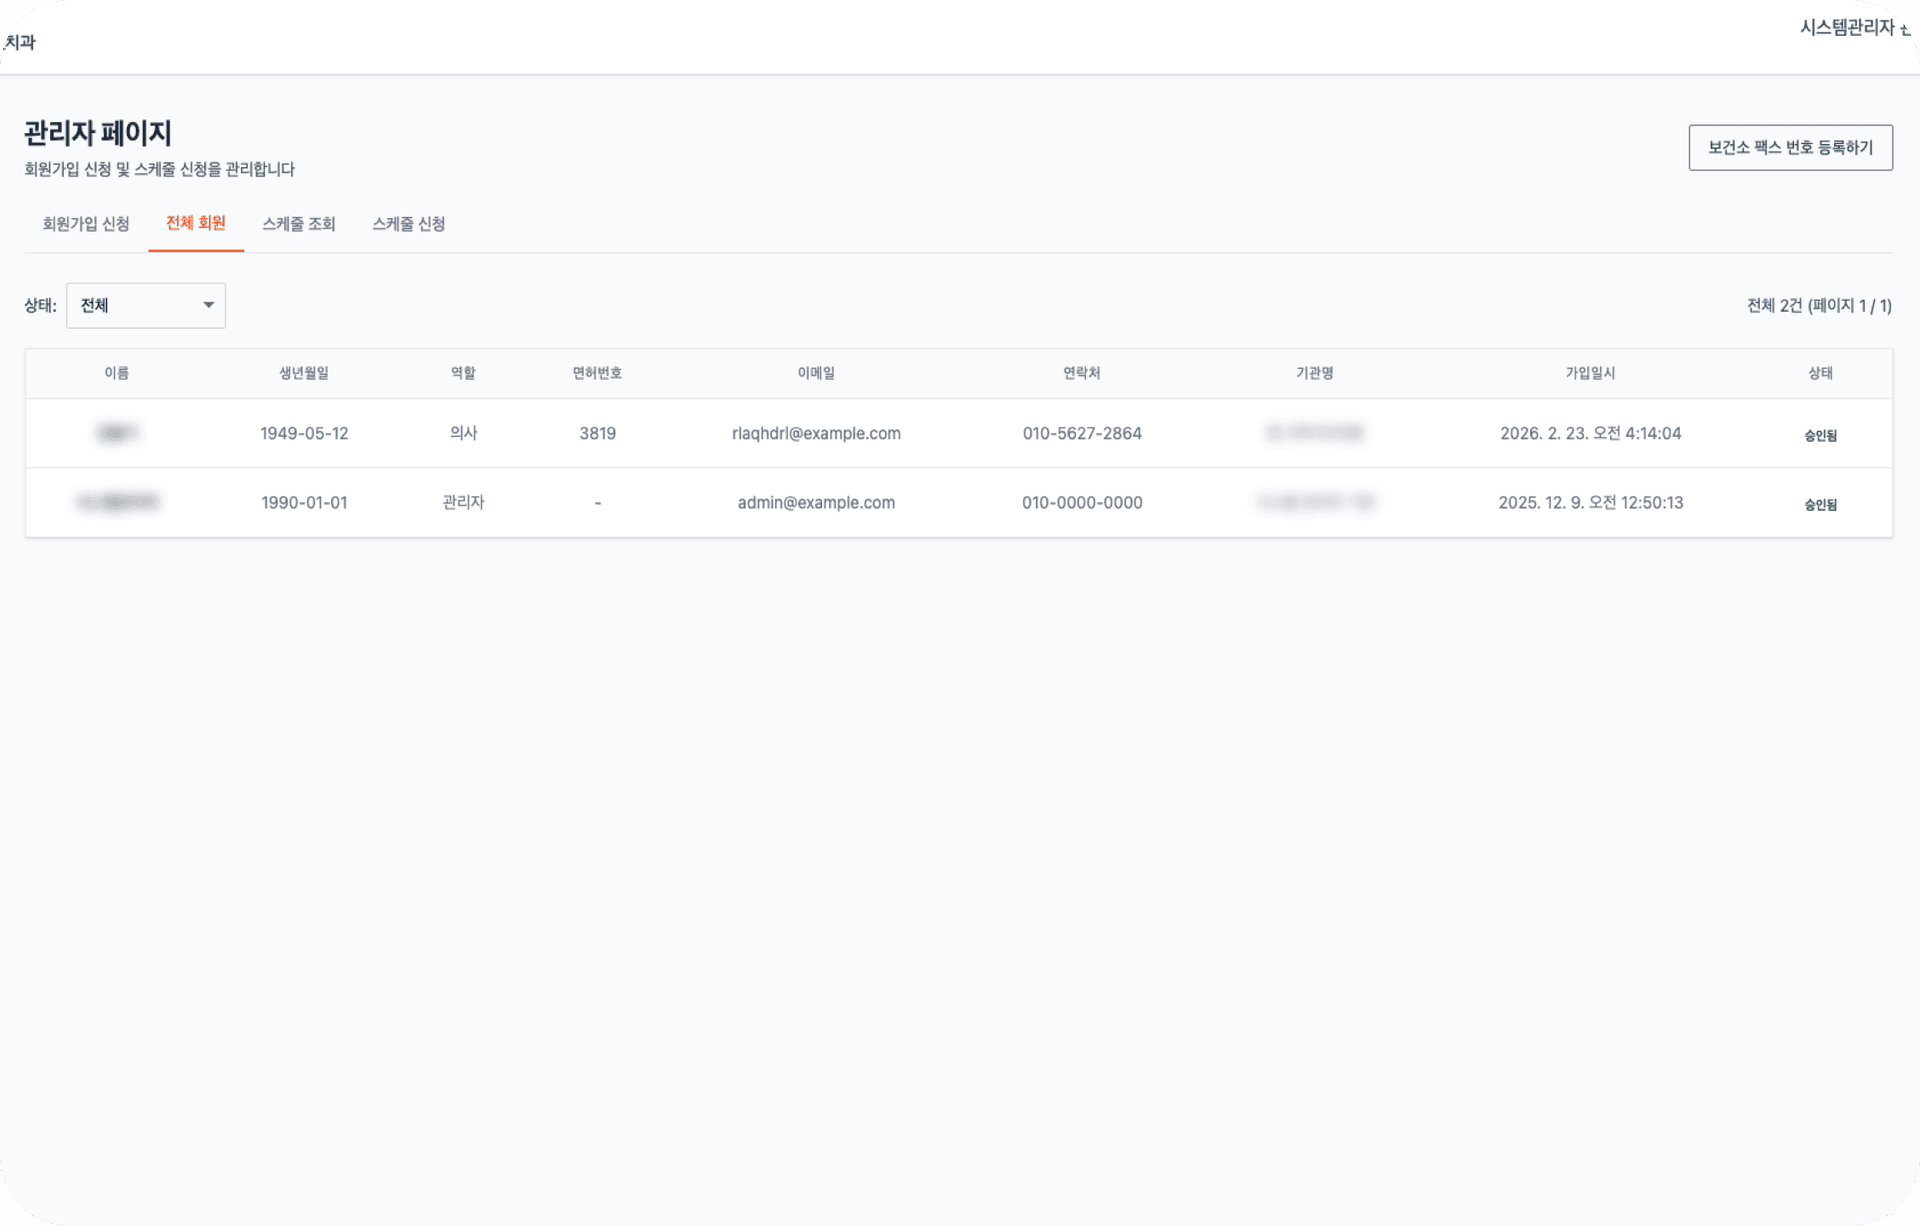The height and width of the screenshot is (1226, 1920).
Task: Click the 역할 column header
Action: point(463,373)
